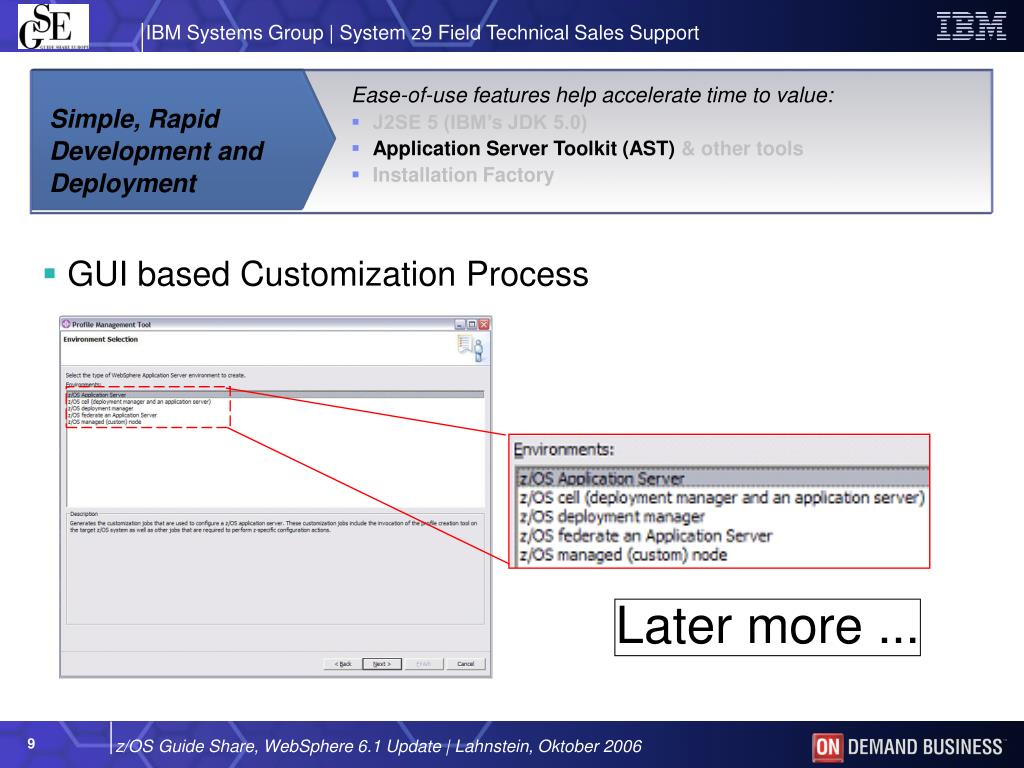Click the Next > button in the wizard
The width and height of the screenshot is (1024, 768).
(382, 664)
